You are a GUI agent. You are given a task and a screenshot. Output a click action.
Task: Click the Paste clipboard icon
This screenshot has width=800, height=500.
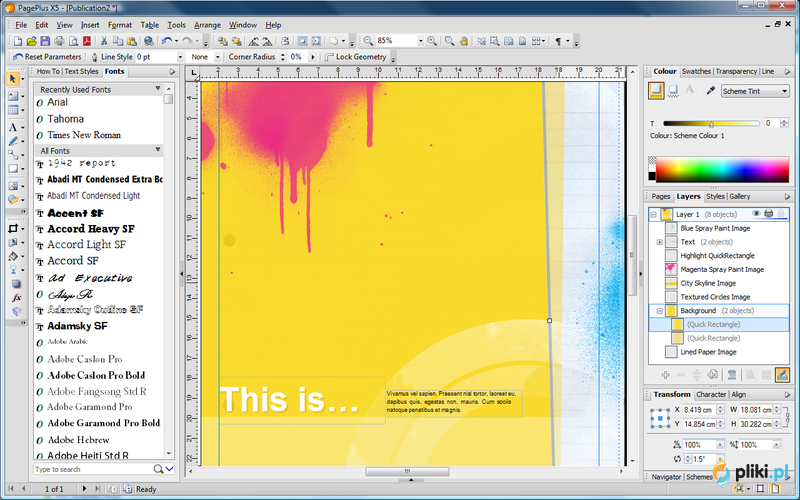[132, 41]
